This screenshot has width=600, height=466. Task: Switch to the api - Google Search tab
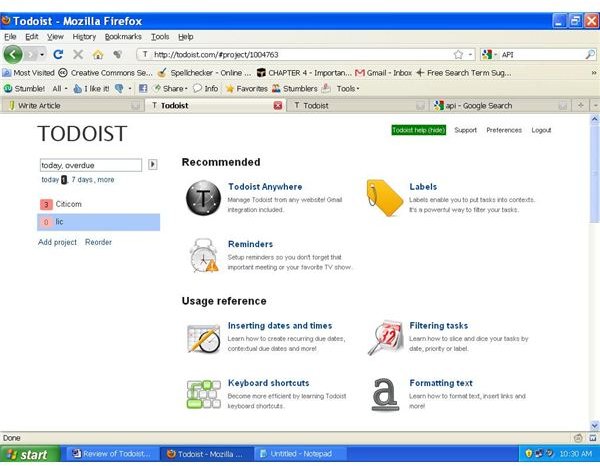(x=501, y=106)
